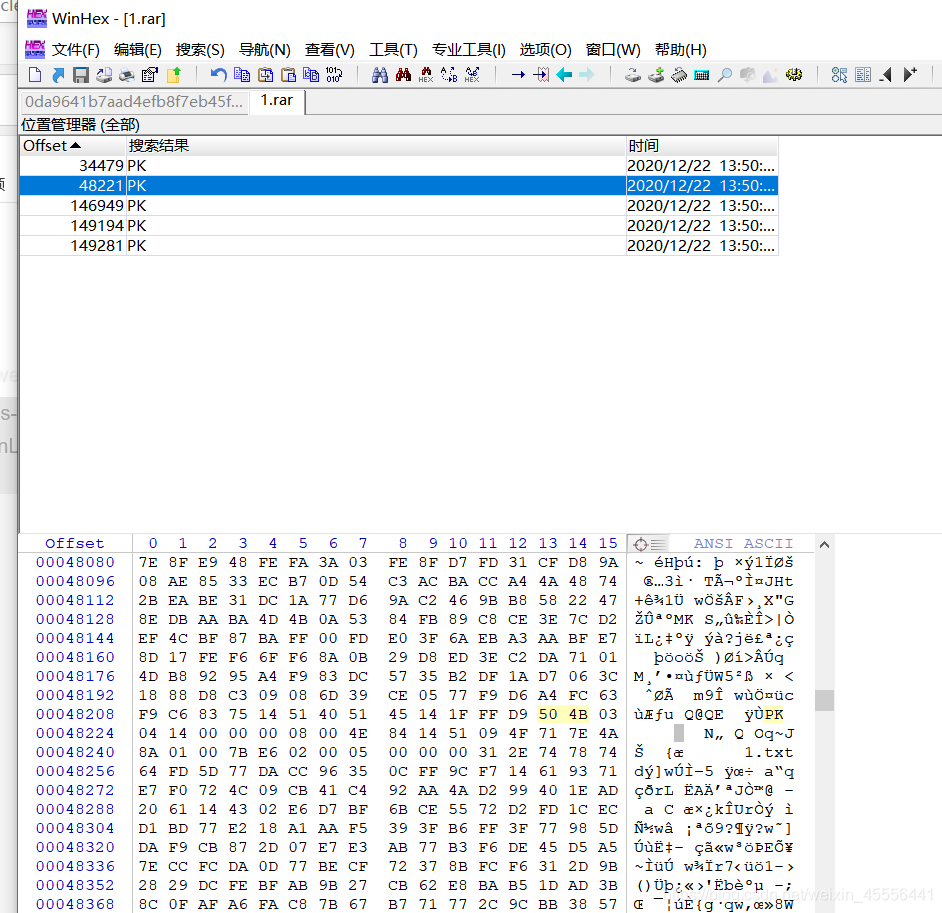Click the Open Disk icon
This screenshot has width=942, height=913.
point(633,75)
